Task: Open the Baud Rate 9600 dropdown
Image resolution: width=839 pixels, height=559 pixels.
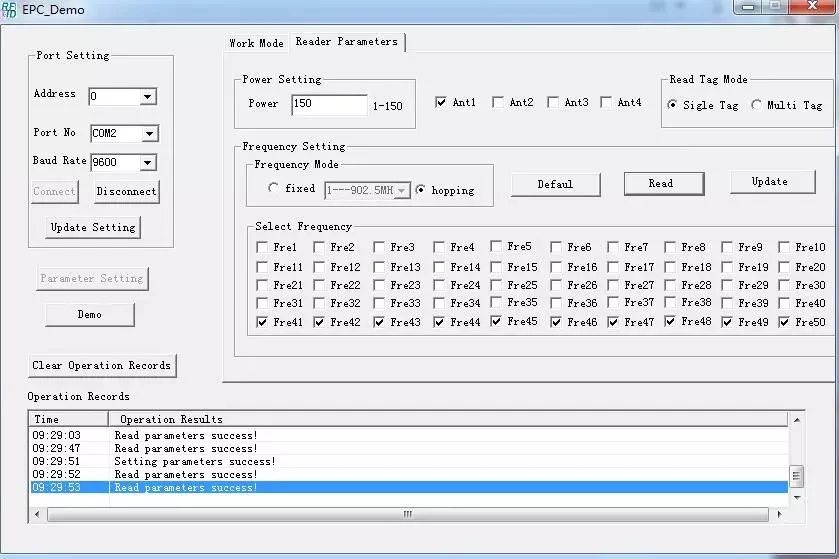Action: click(x=147, y=163)
